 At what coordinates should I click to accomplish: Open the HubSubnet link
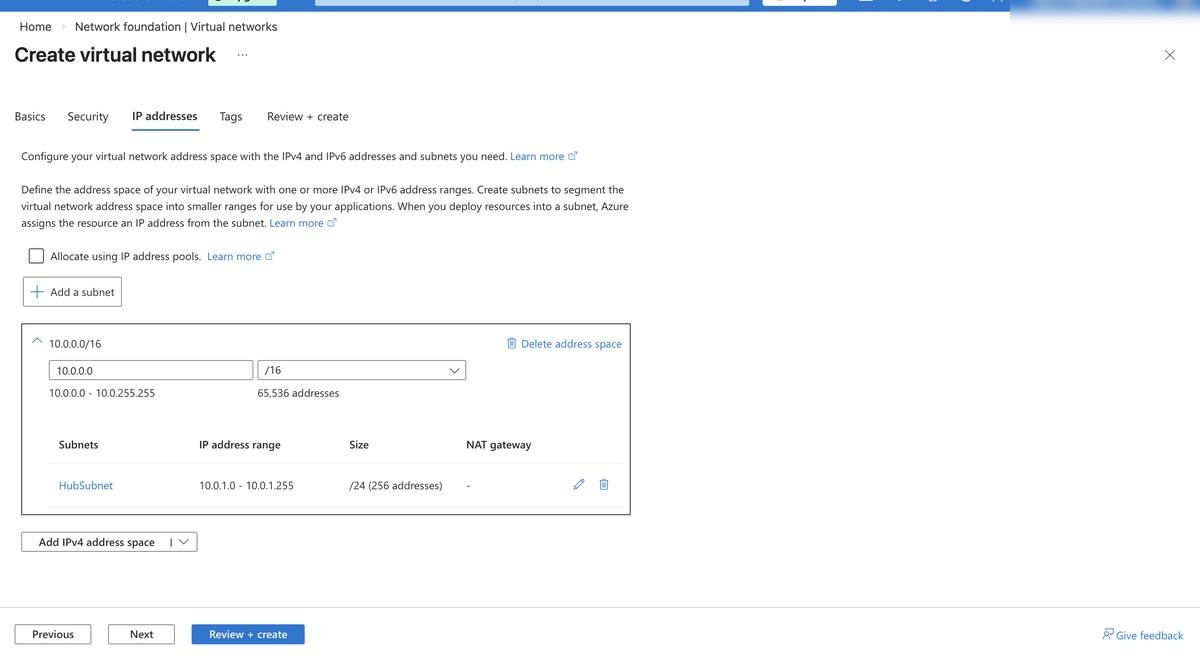coord(86,485)
